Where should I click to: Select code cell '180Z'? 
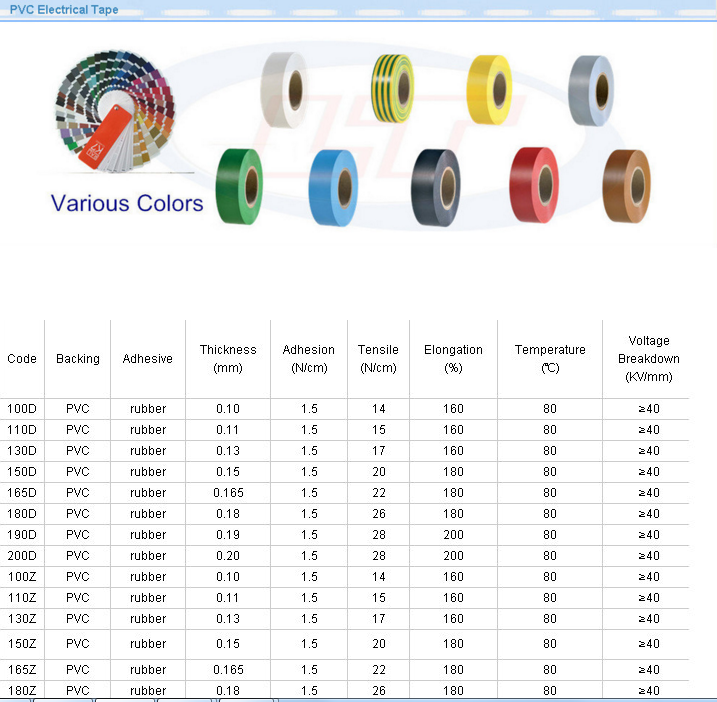22,691
